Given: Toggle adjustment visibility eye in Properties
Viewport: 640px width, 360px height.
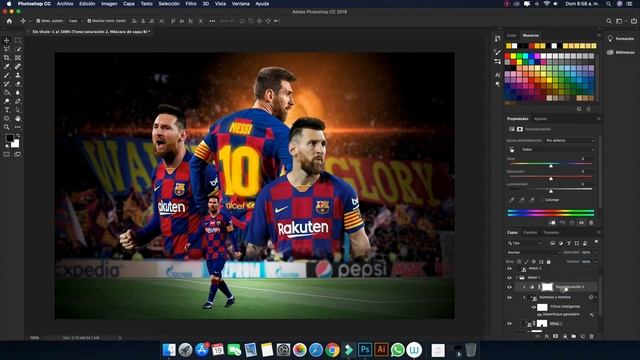Looking at the screenshot, I should (582, 223).
